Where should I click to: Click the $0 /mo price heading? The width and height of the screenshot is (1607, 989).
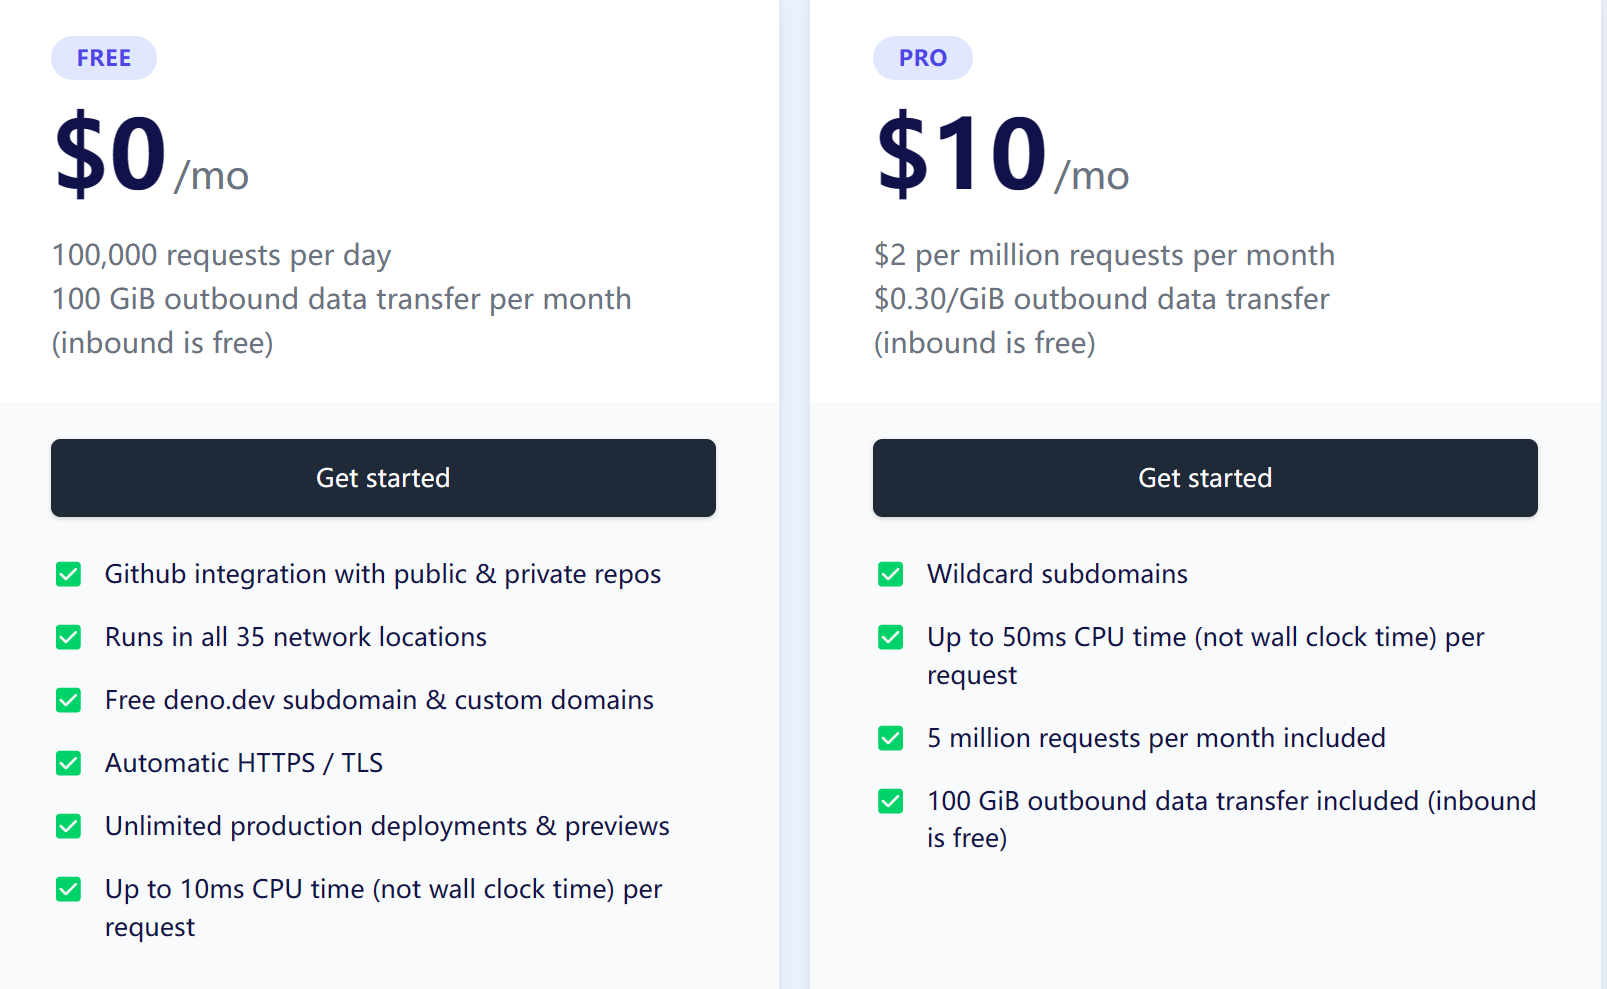(151, 154)
